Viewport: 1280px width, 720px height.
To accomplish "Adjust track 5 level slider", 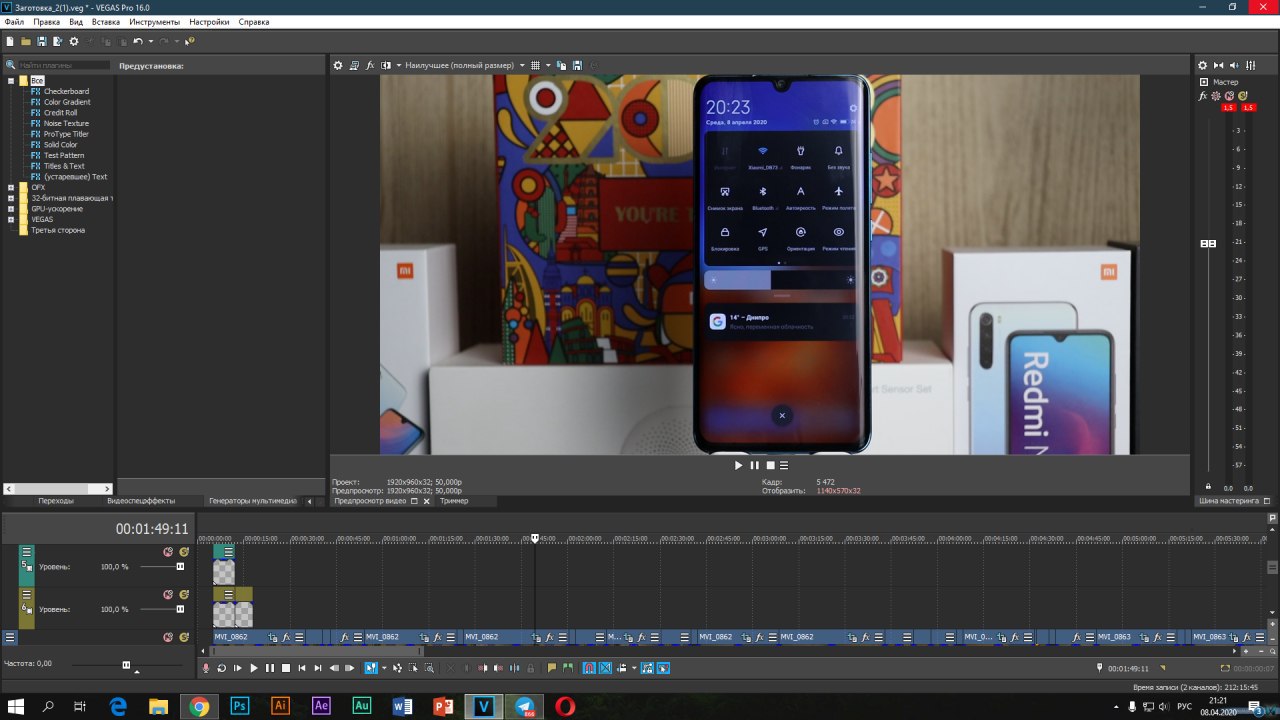I will click(x=180, y=567).
